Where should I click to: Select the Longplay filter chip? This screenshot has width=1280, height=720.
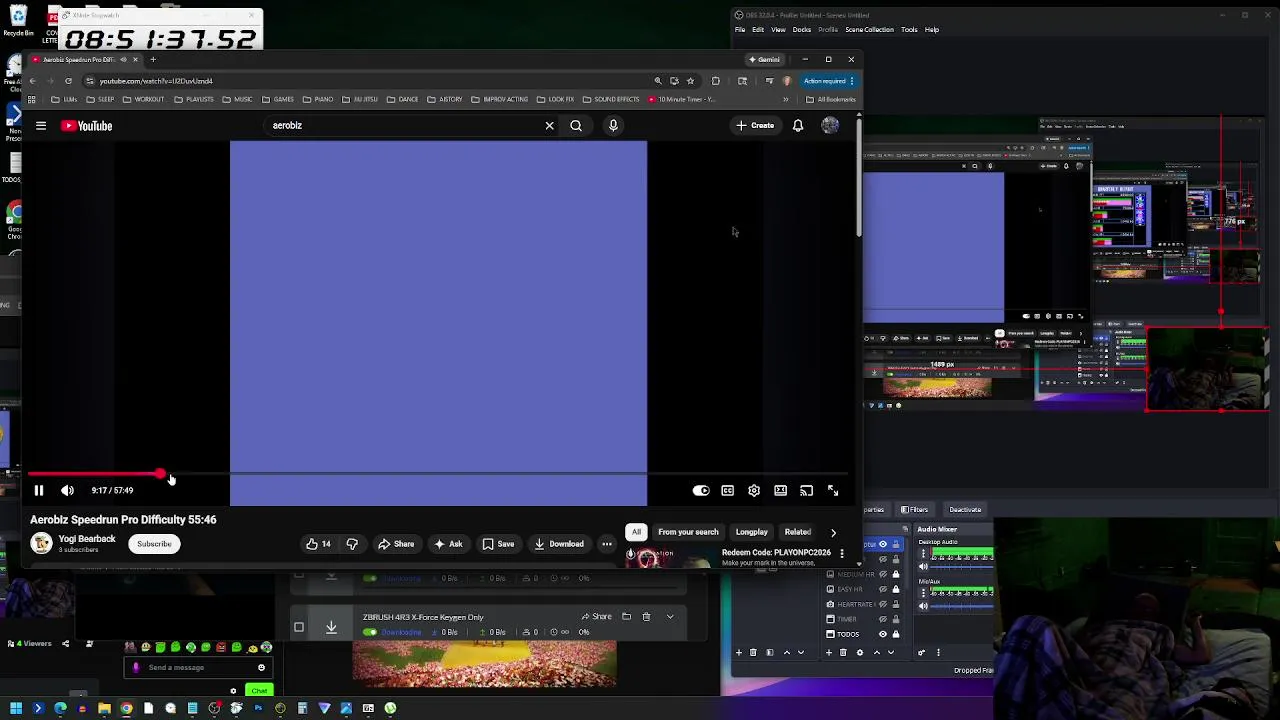click(752, 532)
